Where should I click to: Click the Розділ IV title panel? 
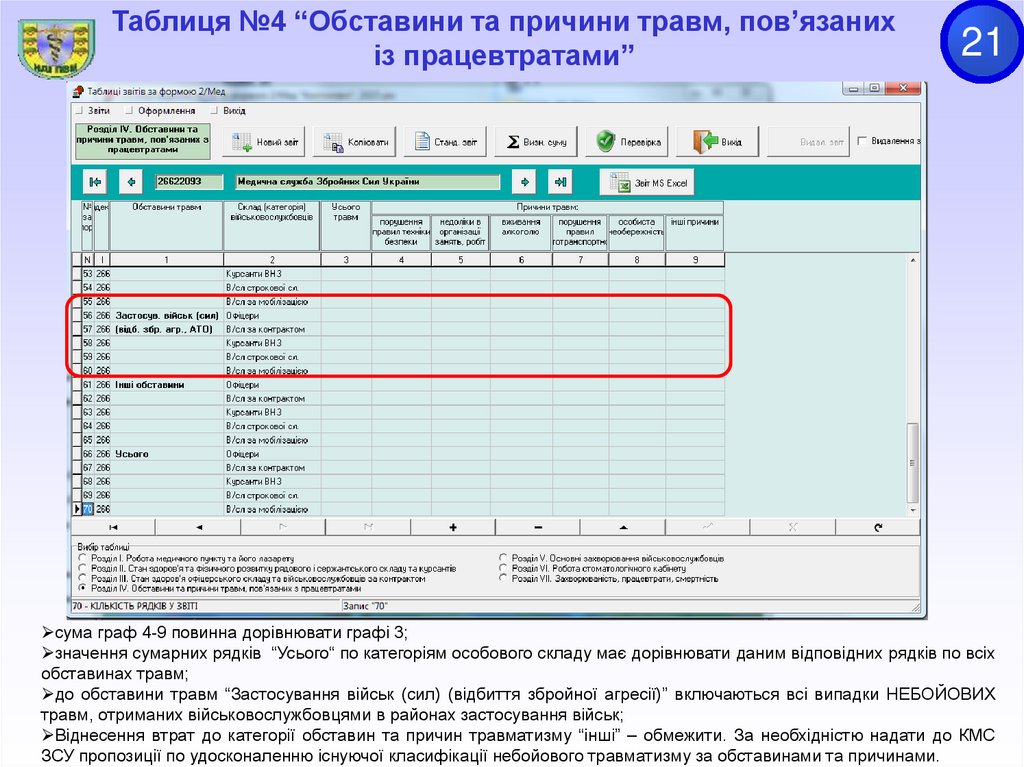pos(142,141)
